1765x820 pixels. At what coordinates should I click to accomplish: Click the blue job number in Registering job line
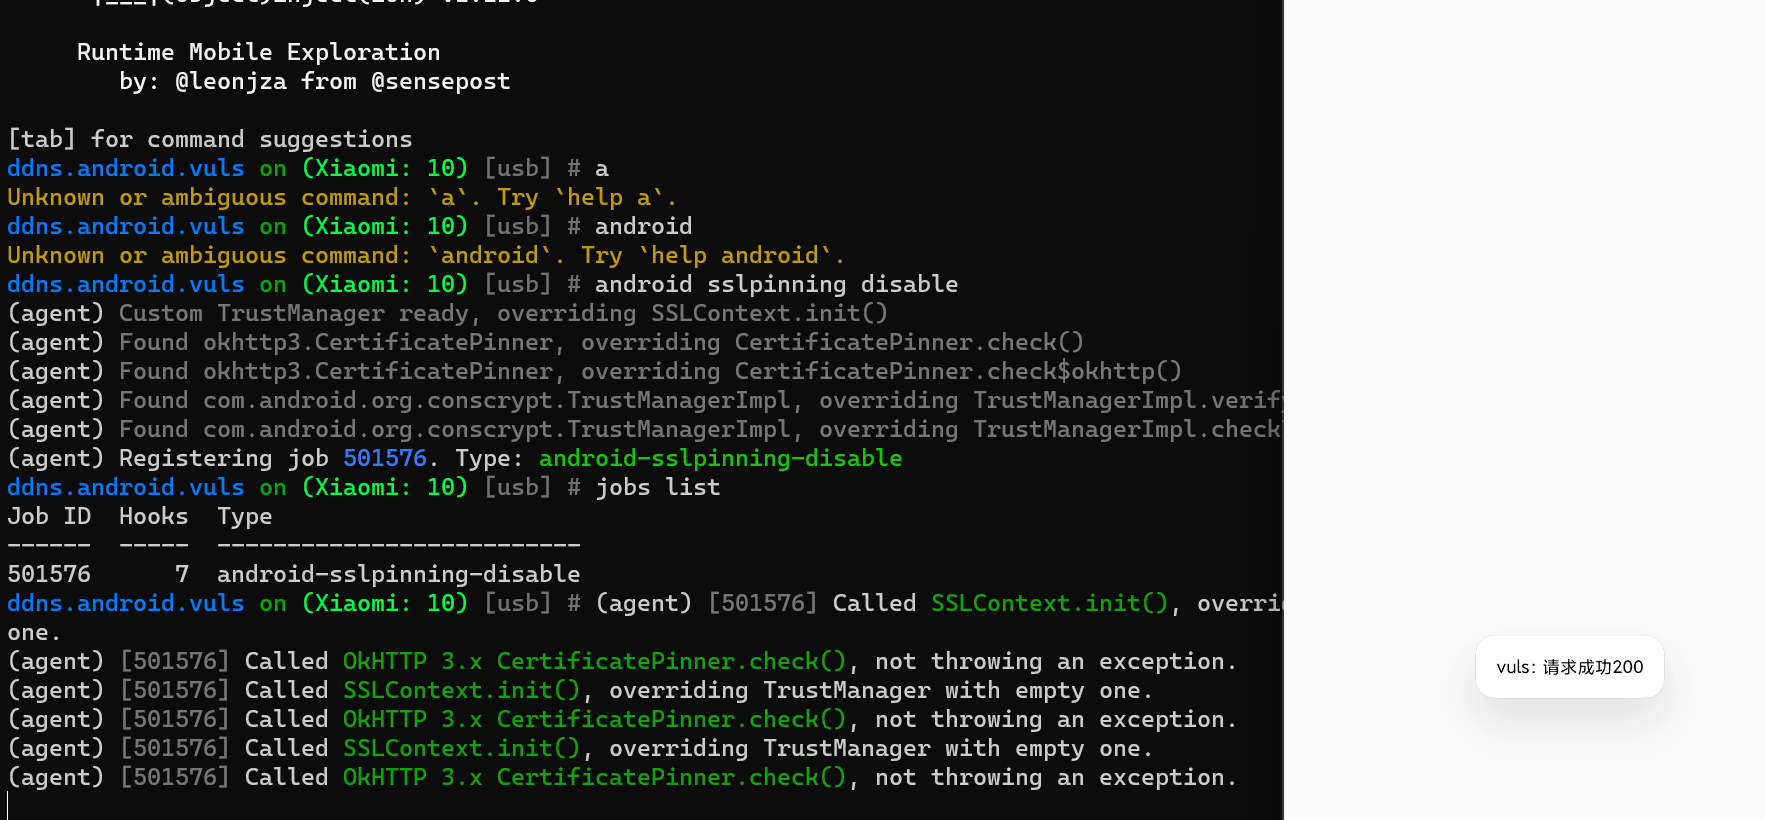(x=384, y=458)
